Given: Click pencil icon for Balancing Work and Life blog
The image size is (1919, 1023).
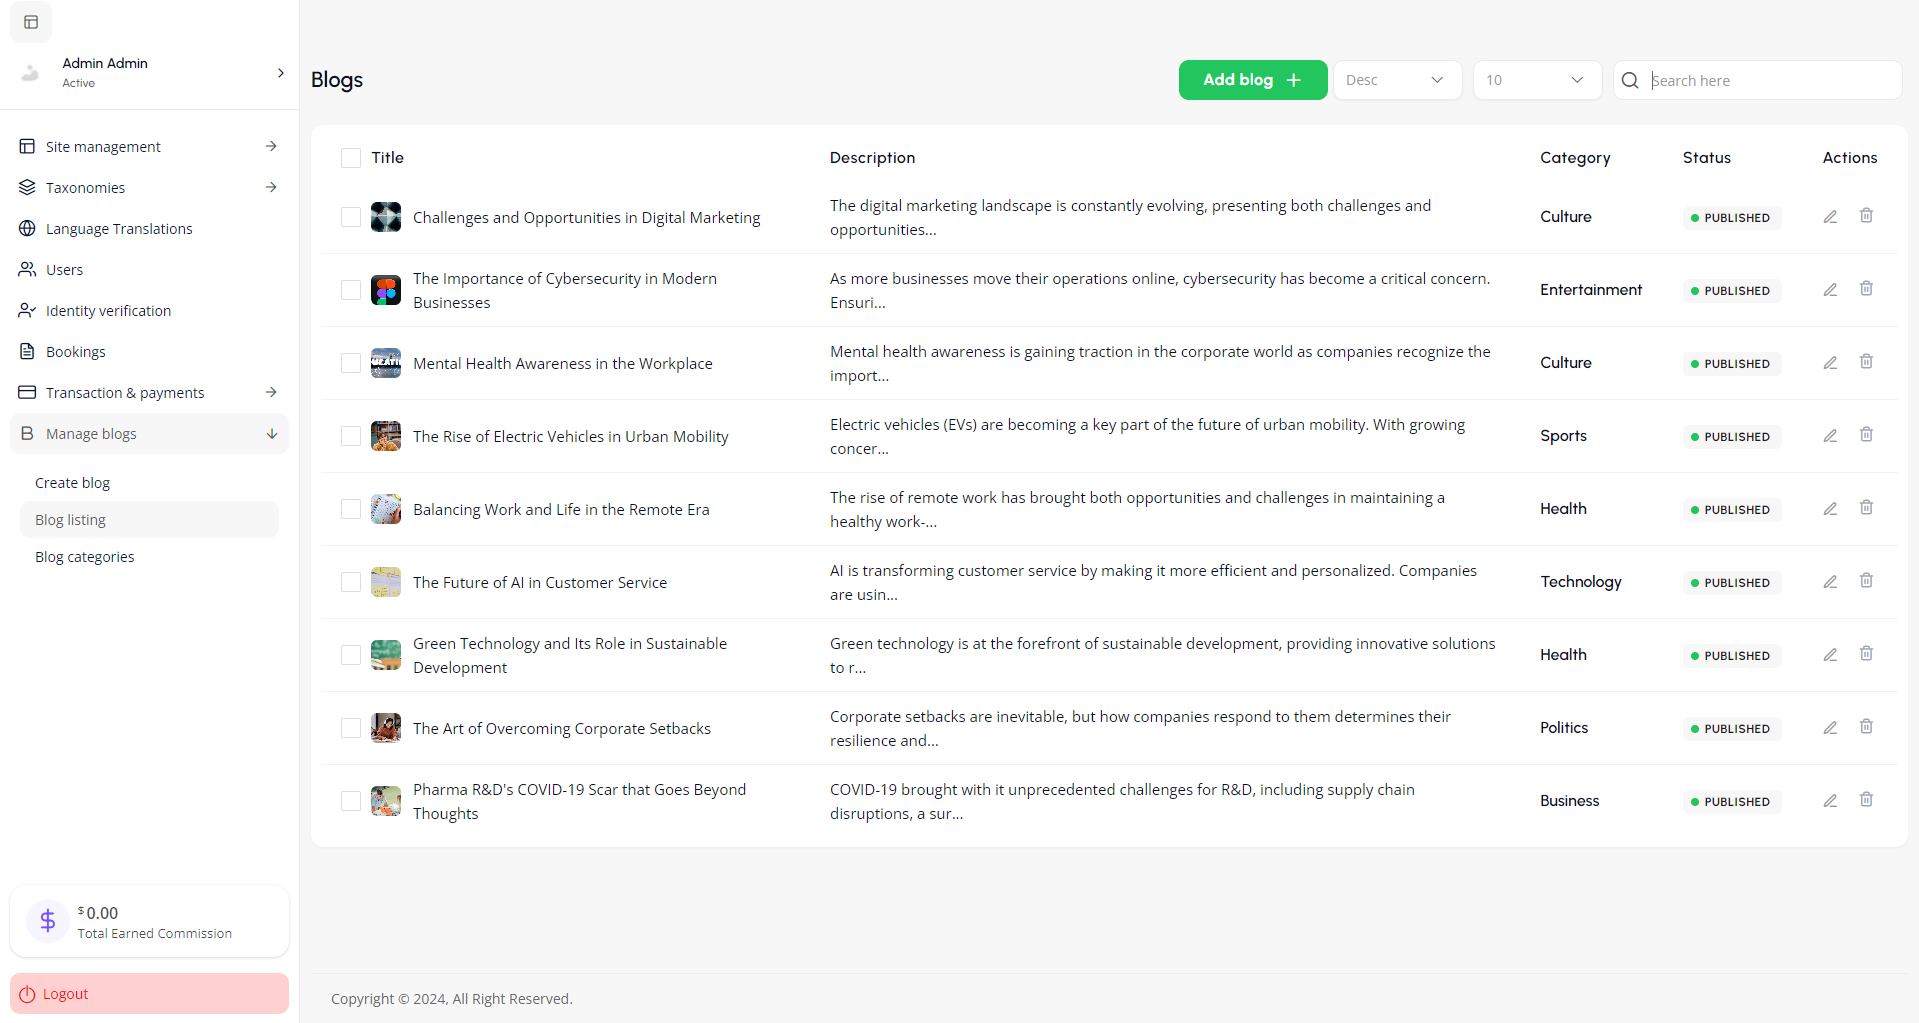Looking at the screenshot, I should click(1830, 509).
